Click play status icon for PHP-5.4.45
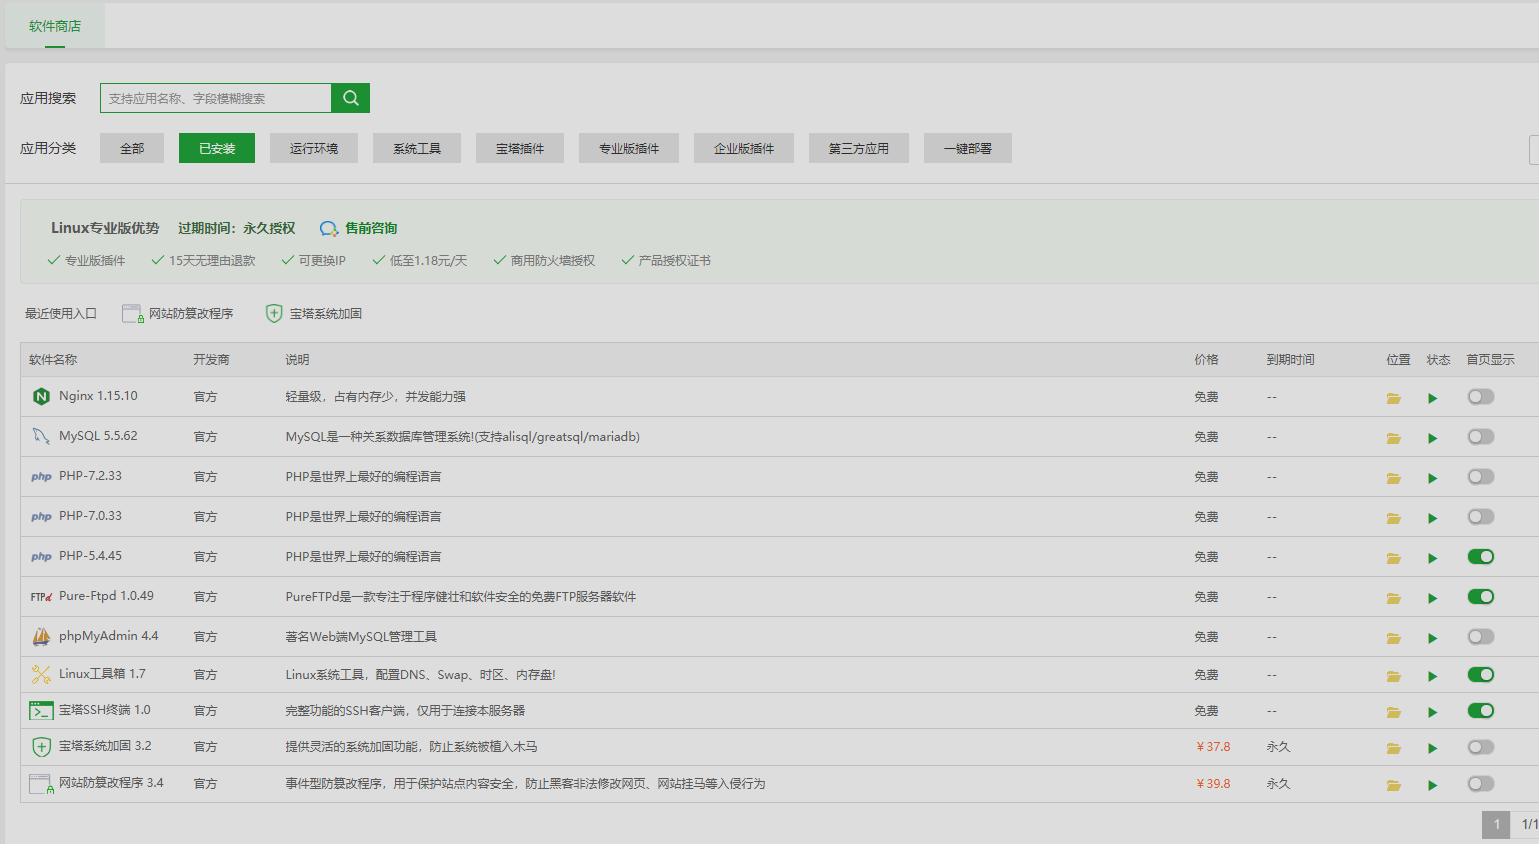This screenshot has height=844, width=1539. (1433, 558)
